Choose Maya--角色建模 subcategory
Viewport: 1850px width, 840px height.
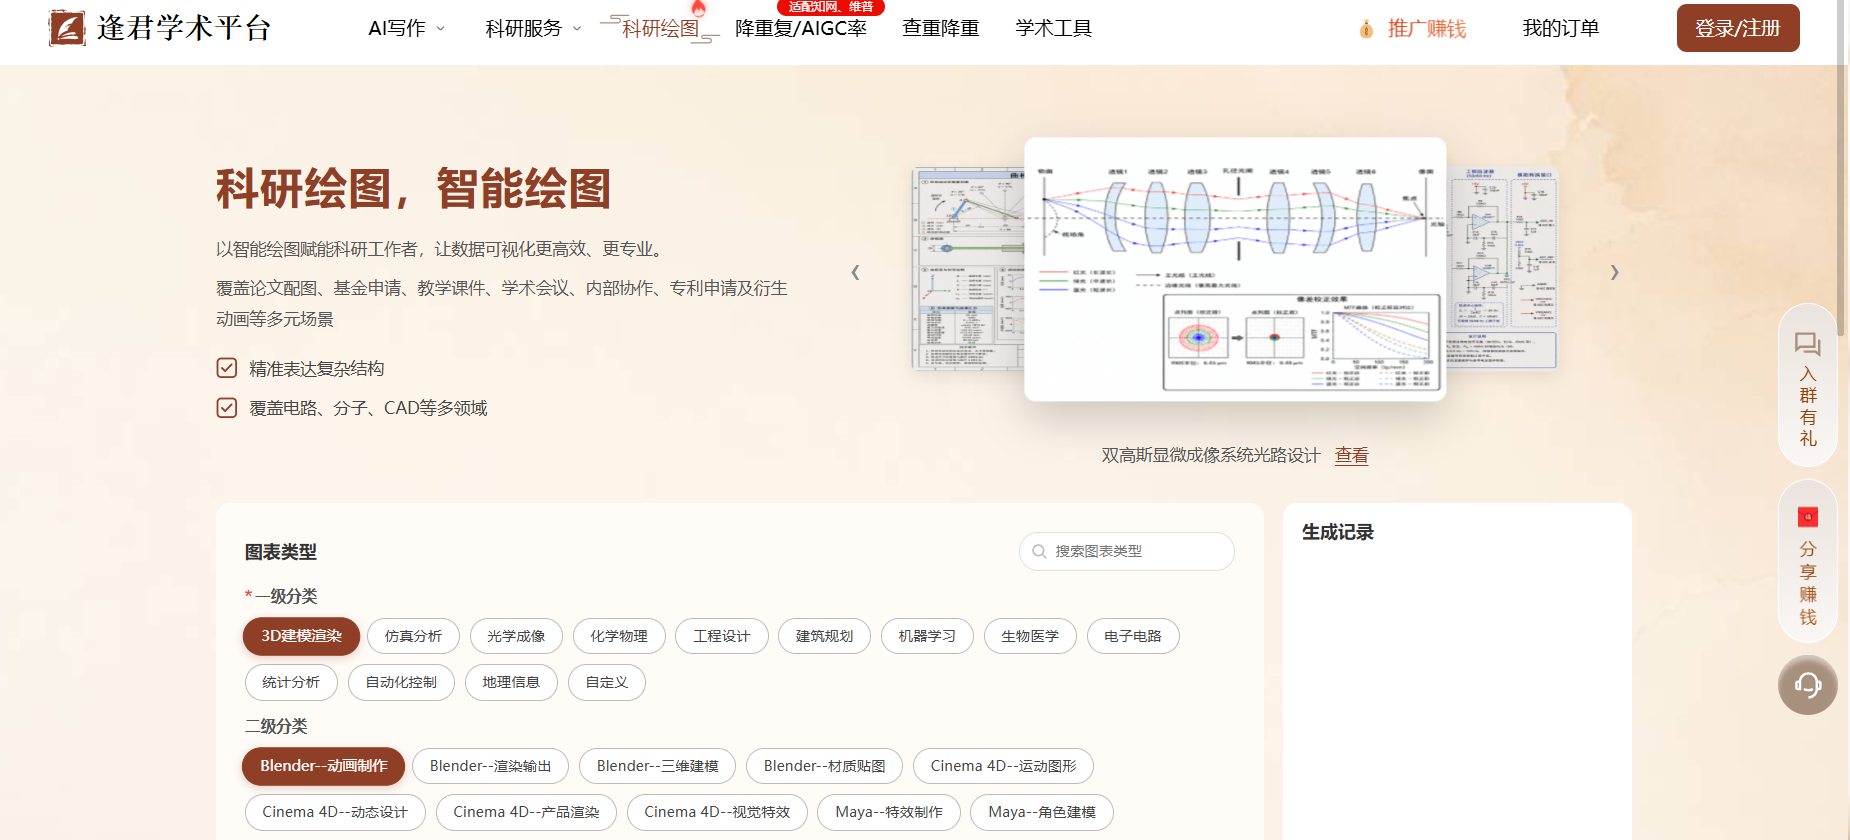[1042, 812]
